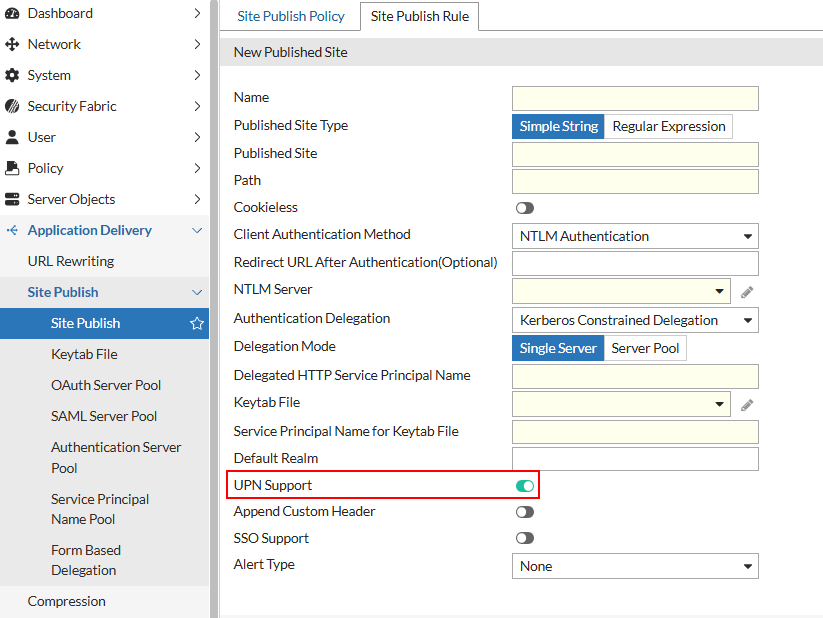Enable the Cookieless toggle
This screenshot has height=618, width=823.
point(524,208)
